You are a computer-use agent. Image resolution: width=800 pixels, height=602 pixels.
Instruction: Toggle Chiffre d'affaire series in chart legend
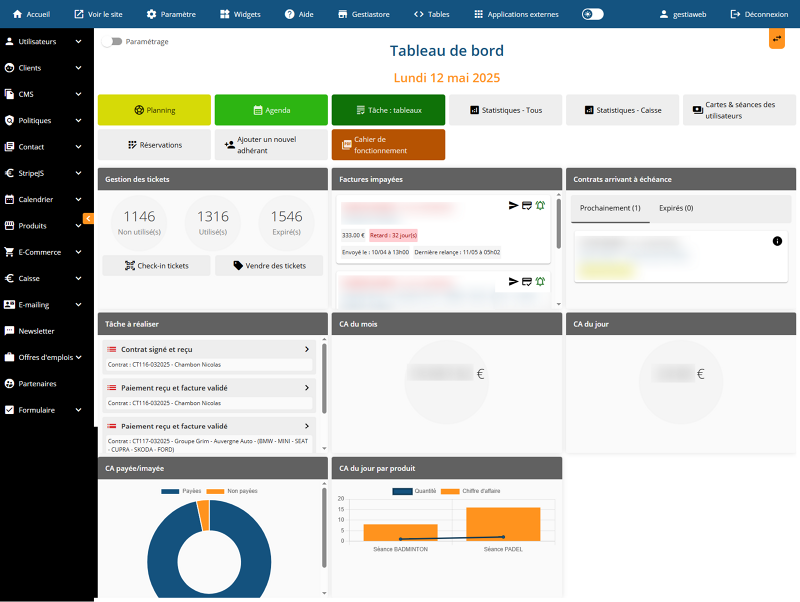[x=470, y=491]
